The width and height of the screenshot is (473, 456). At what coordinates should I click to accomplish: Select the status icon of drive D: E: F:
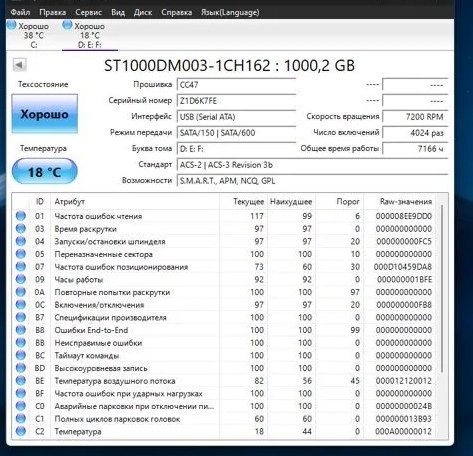(x=67, y=25)
